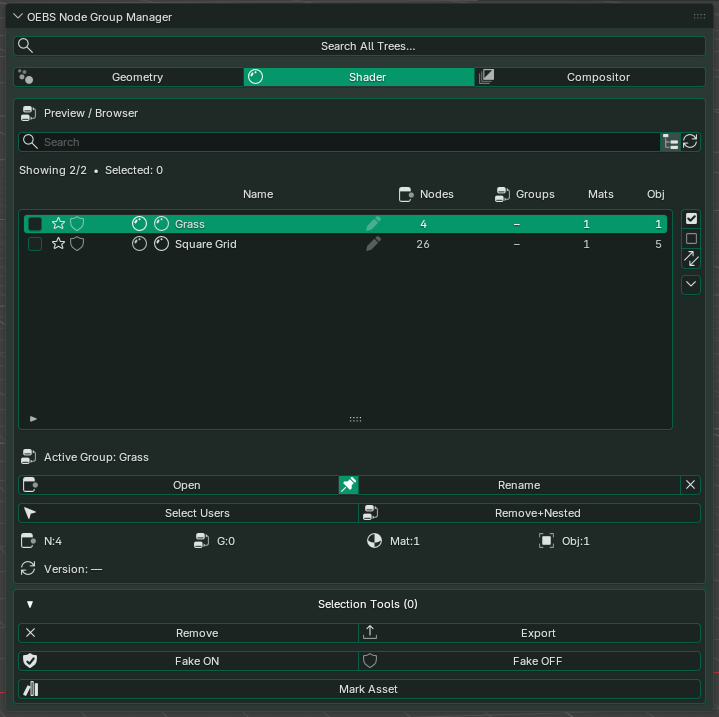Screen dimensions: 719x717
Task: Click shader sphere icon beside Square Grid name
Action: pos(161,244)
